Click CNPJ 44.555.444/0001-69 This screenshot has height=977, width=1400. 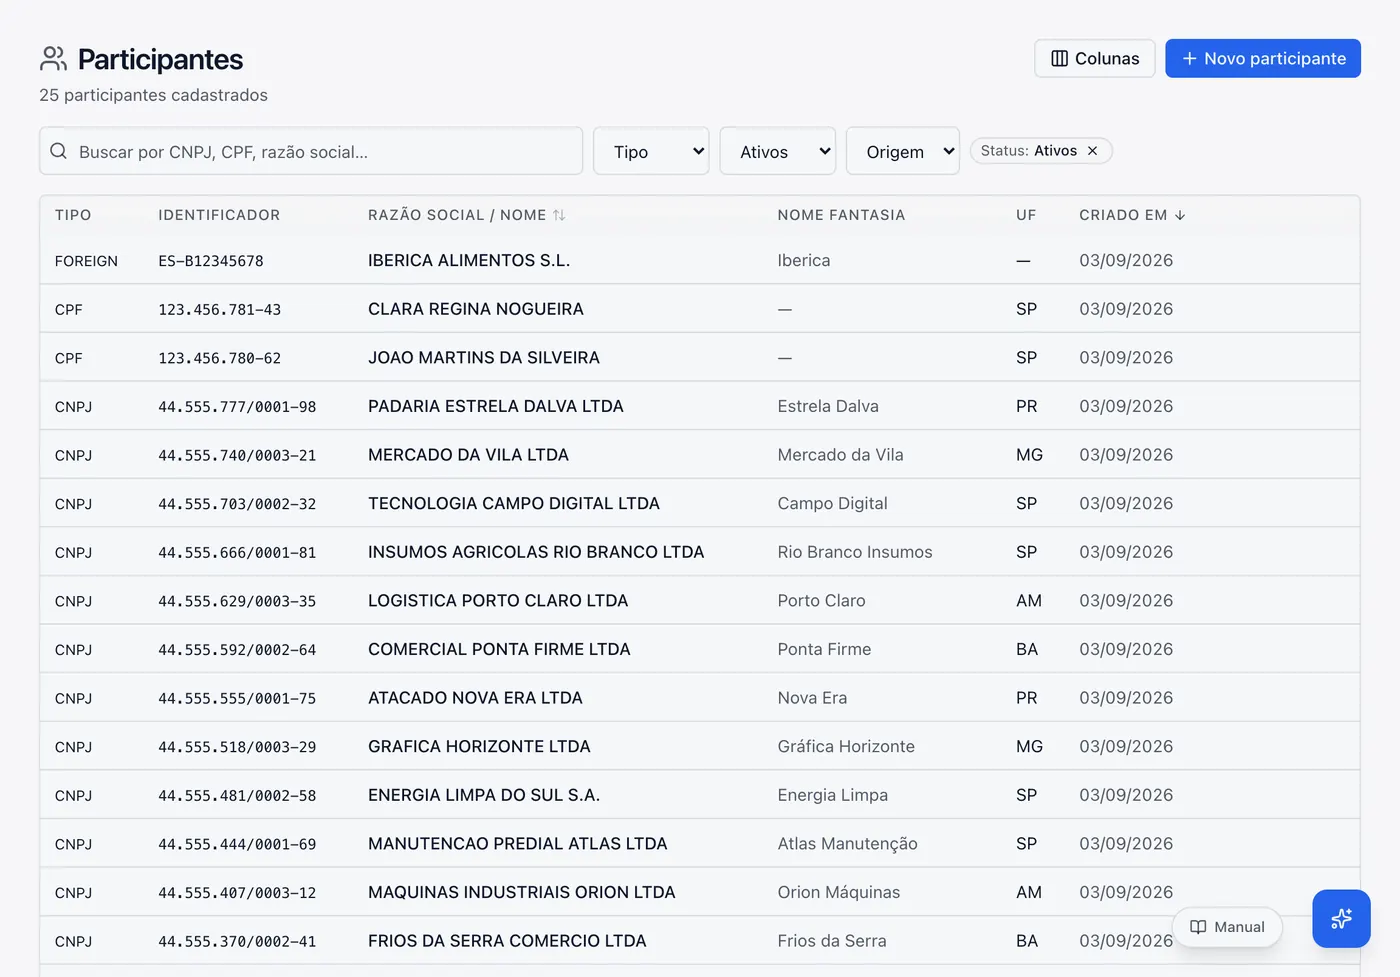point(237,844)
